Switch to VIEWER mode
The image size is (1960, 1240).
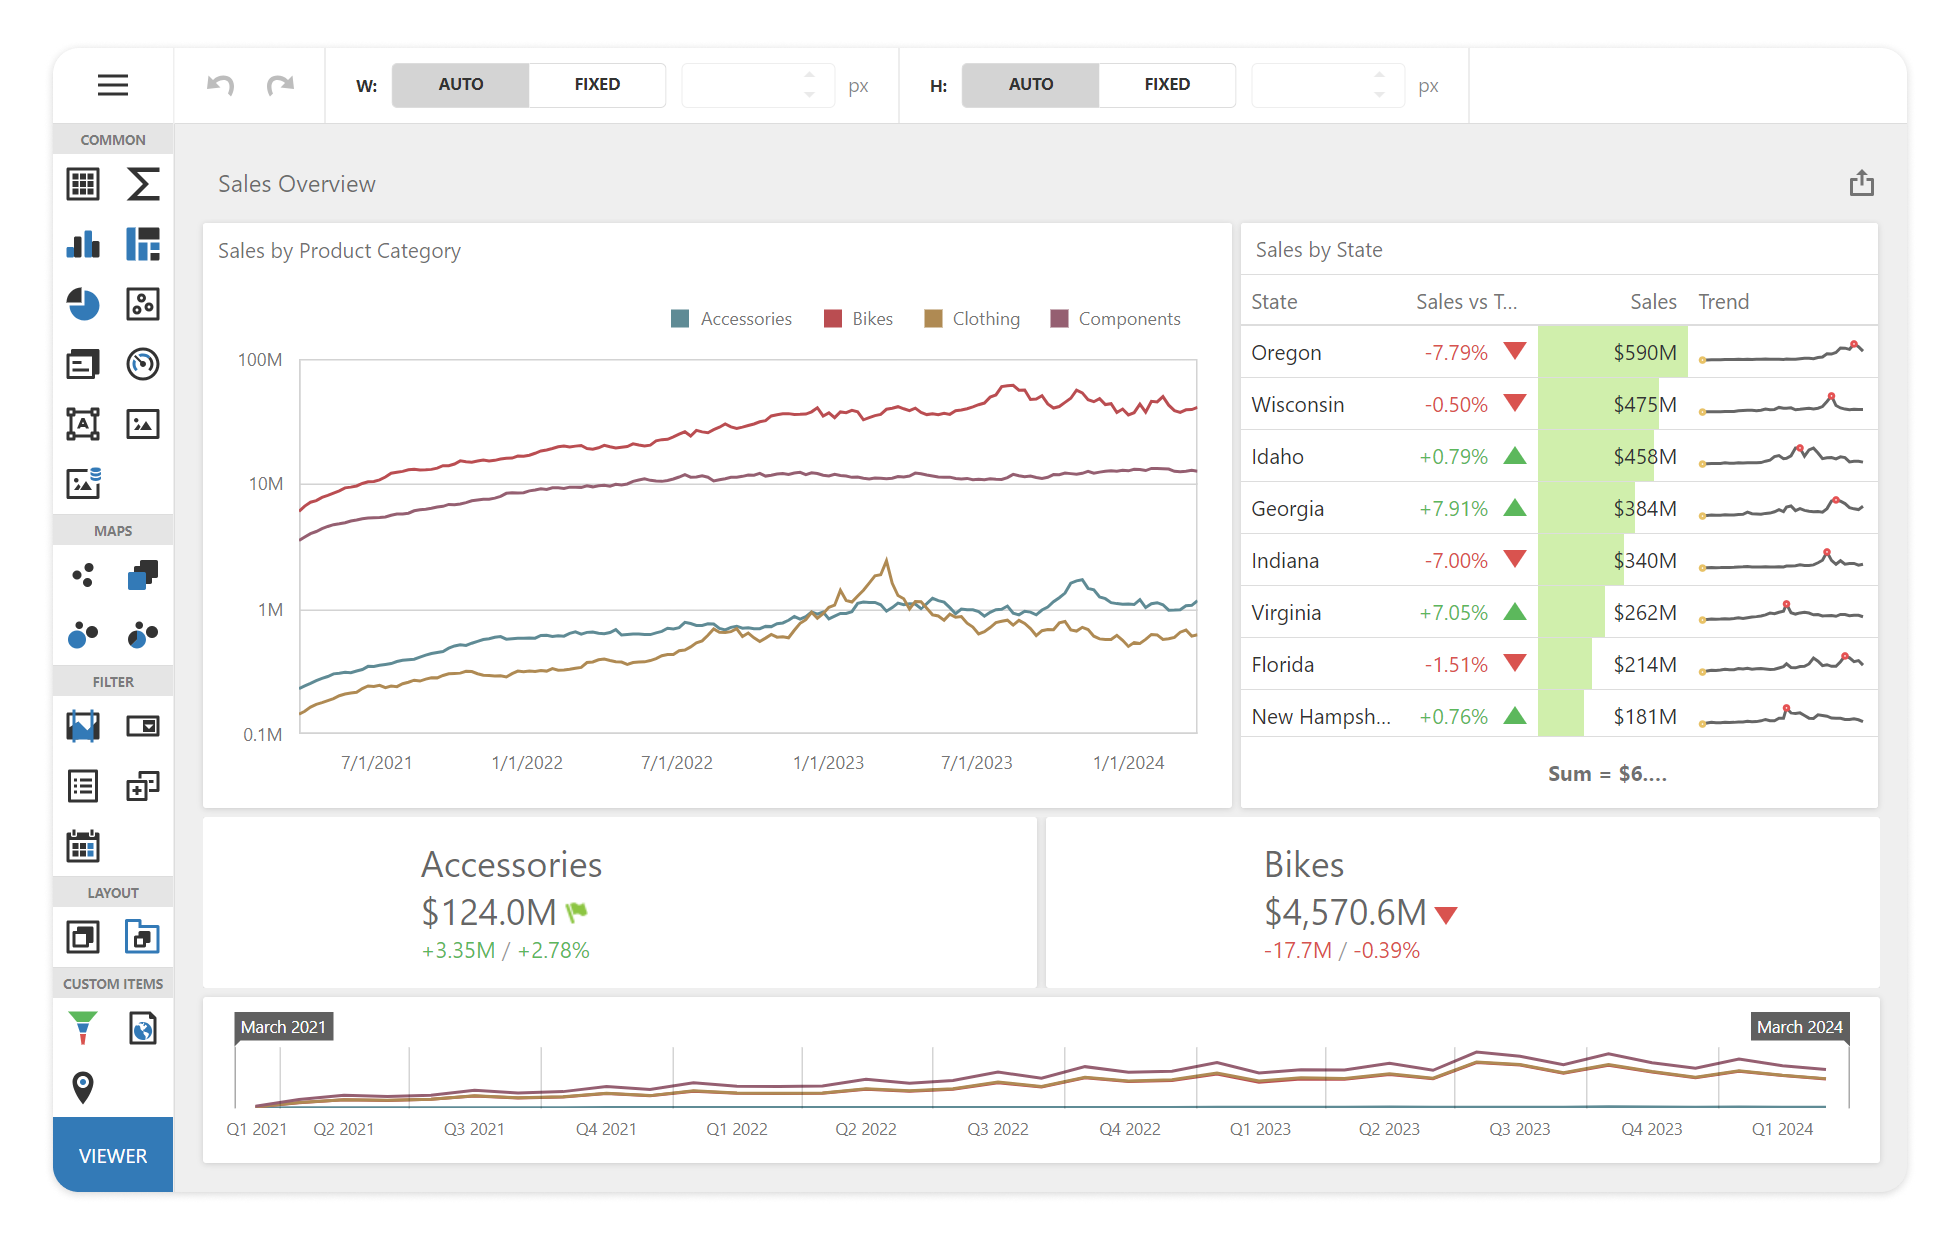click(113, 1155)
